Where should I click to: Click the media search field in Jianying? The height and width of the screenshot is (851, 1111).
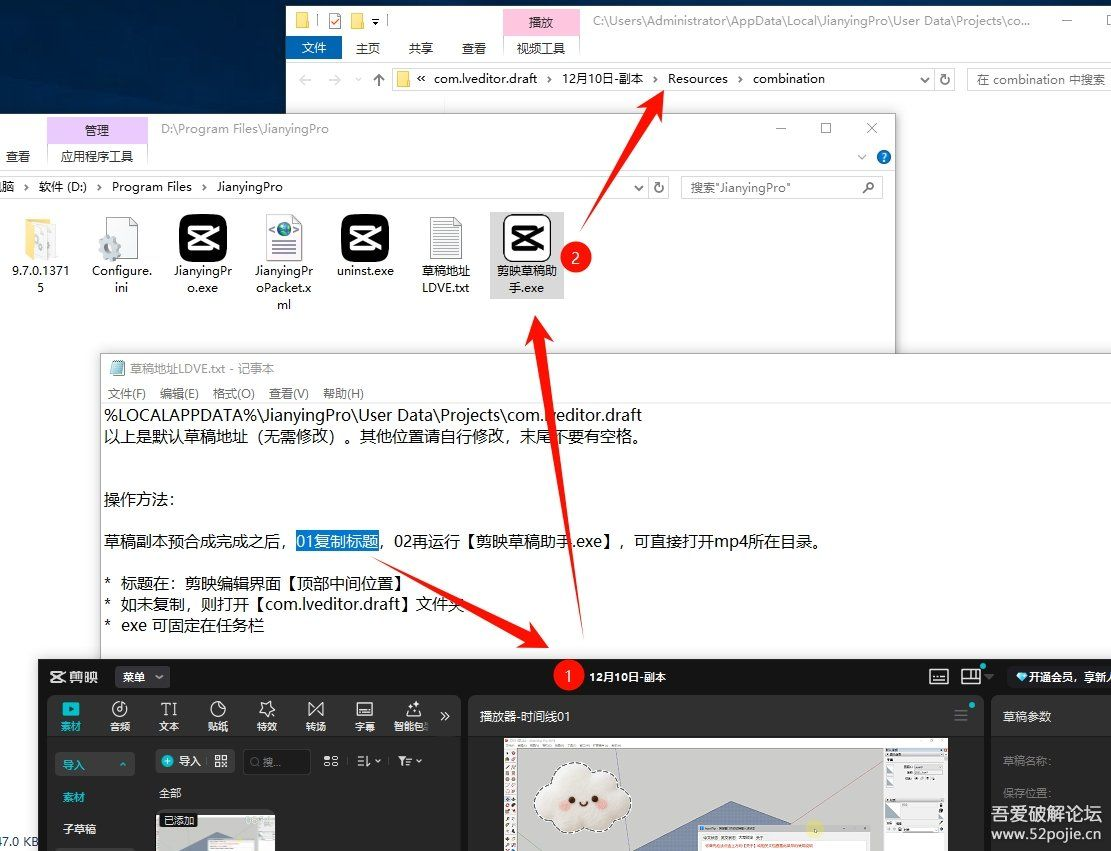tap(276, 762)
